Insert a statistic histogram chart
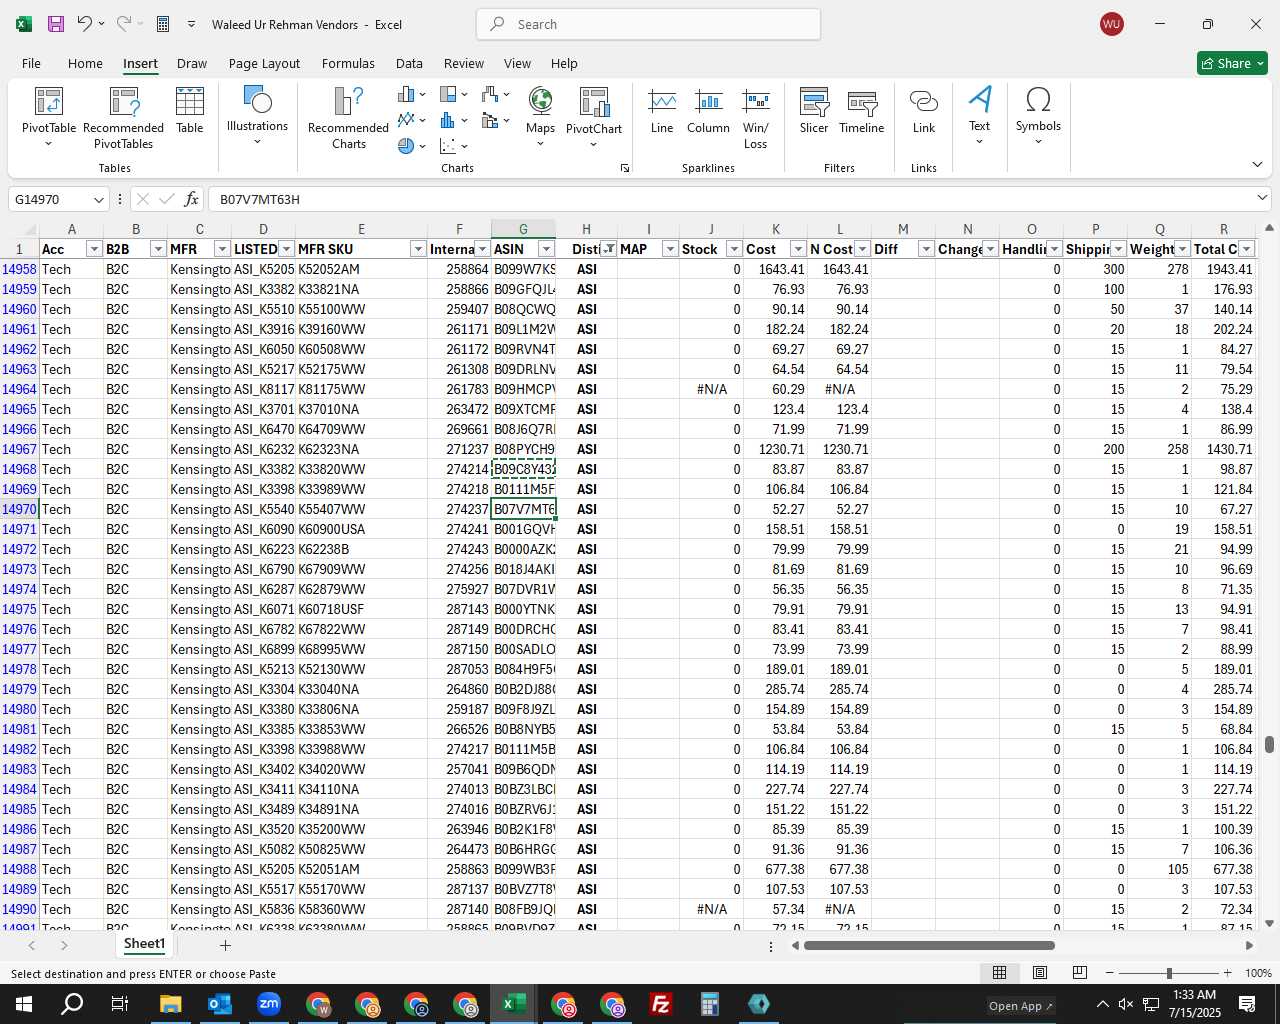Viewport: 1280px width, 1024px height. click(453, 120)
